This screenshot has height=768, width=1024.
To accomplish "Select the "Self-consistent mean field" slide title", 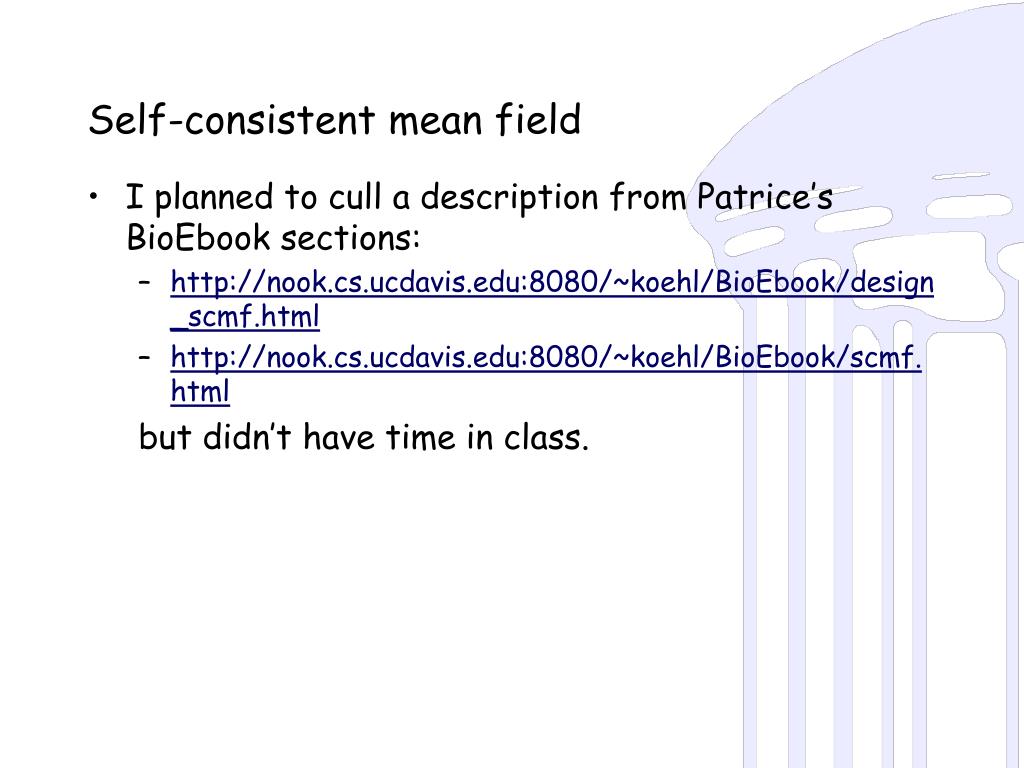I will [334, 120].
